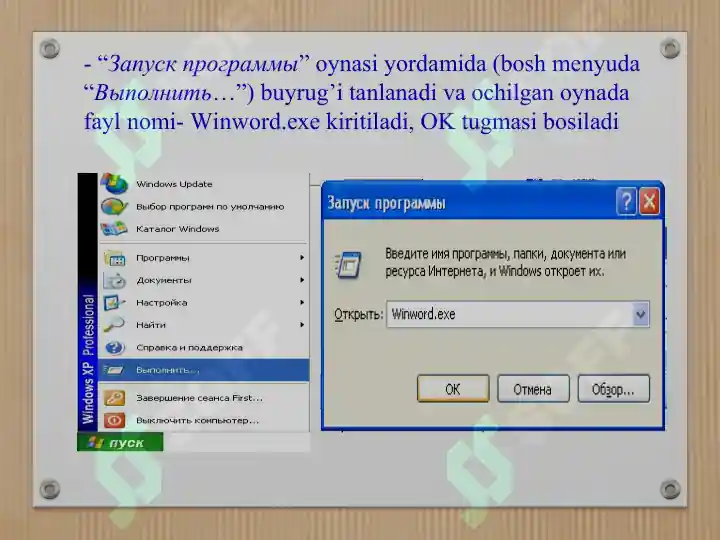This screenshot has height=540, width=720.
Task: Select Выбор программ по умолчанию
Action: 204,207
